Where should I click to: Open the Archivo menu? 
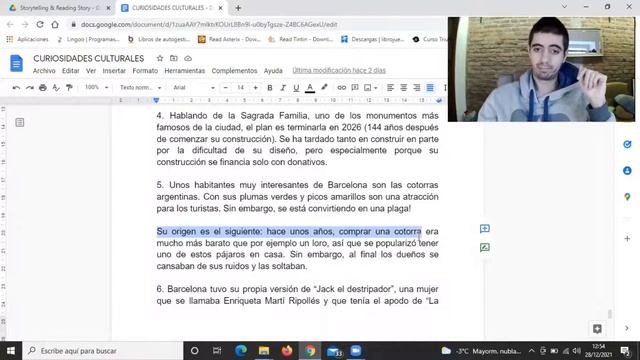click(x=44, y=71)
